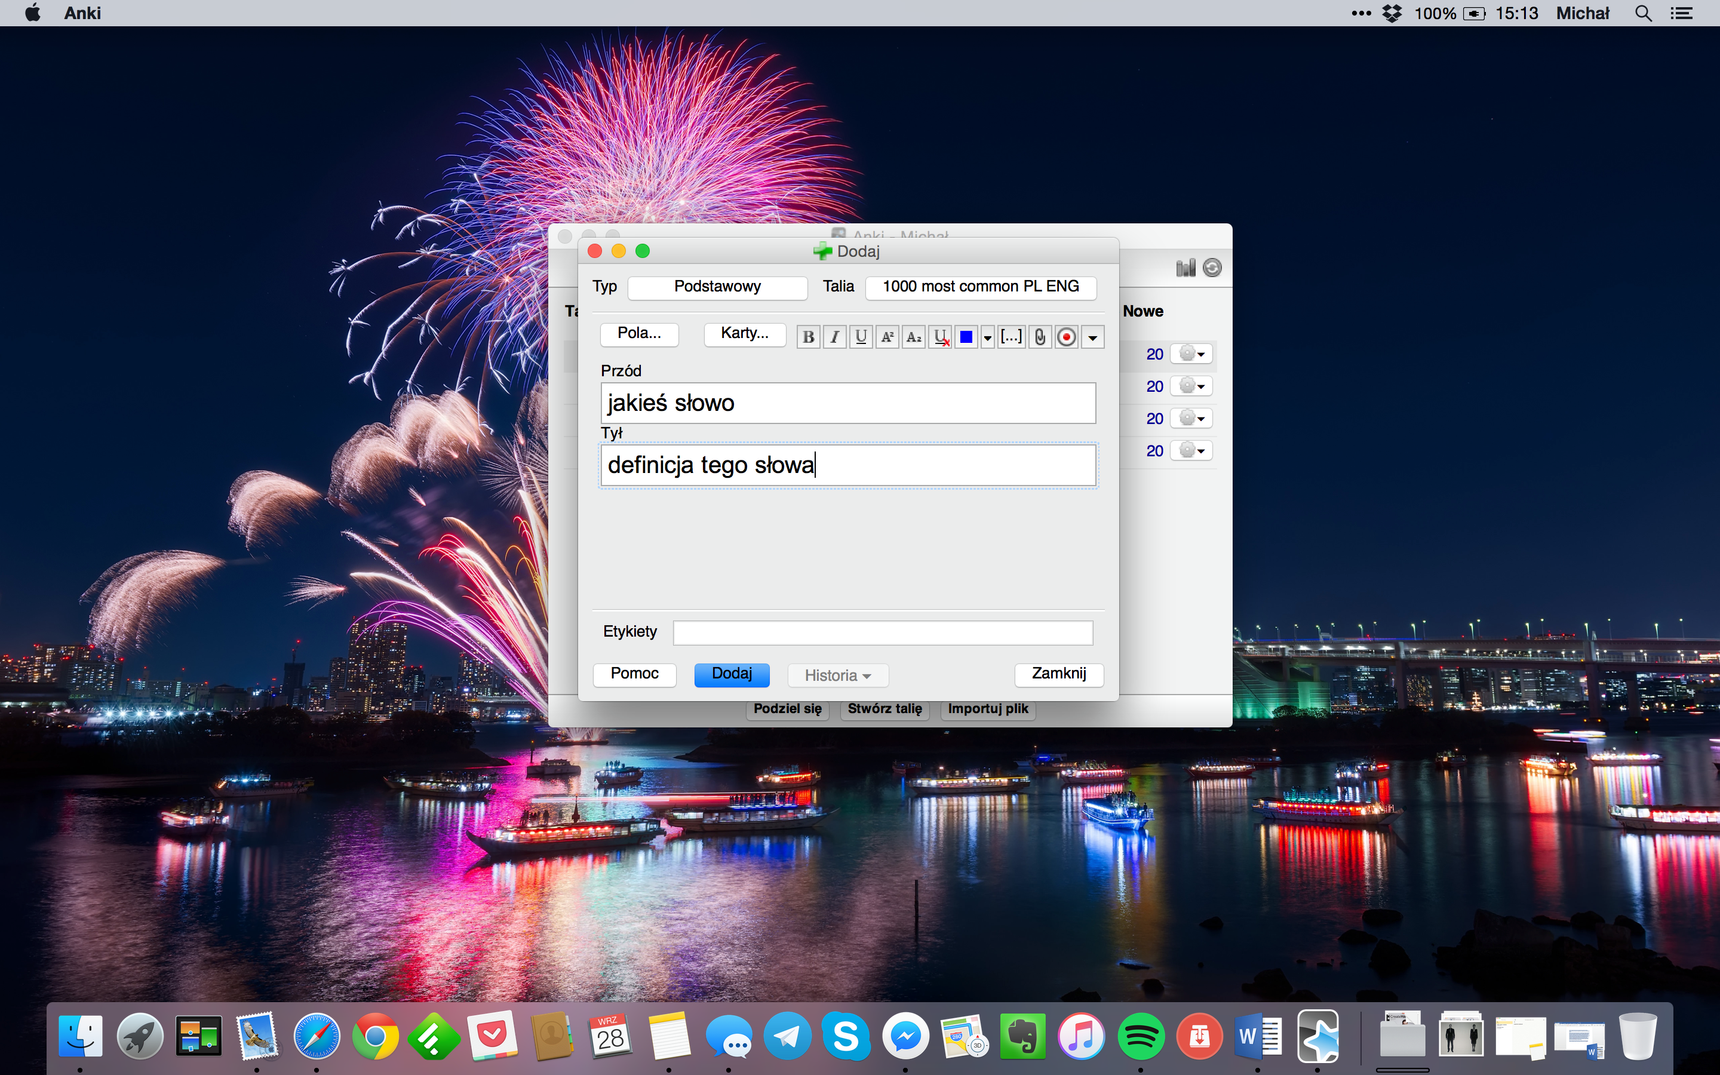Open the Apple menu
This screenshot has width=1720, height=1075.
[x=32, y=13]
